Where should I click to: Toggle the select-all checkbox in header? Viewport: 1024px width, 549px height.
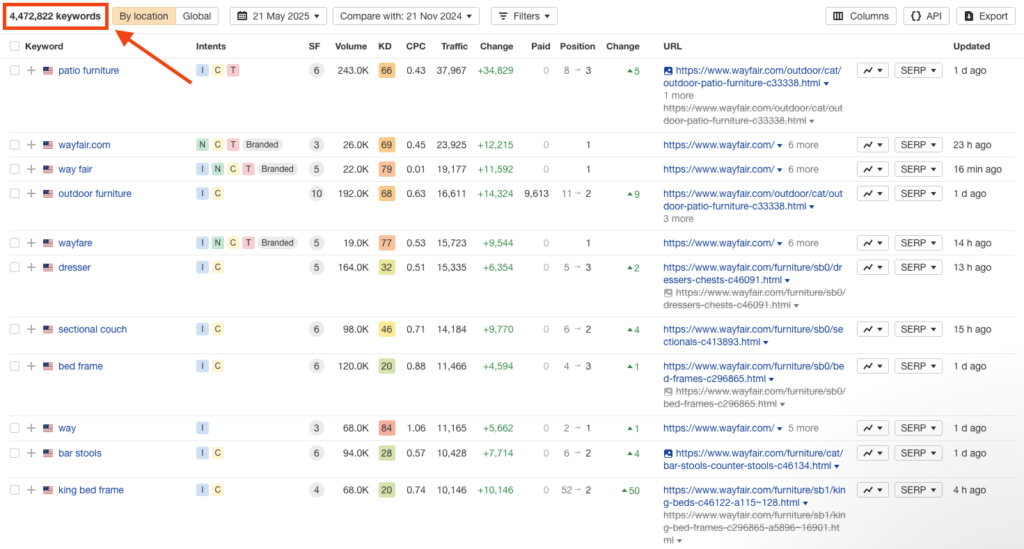[14, 46]
